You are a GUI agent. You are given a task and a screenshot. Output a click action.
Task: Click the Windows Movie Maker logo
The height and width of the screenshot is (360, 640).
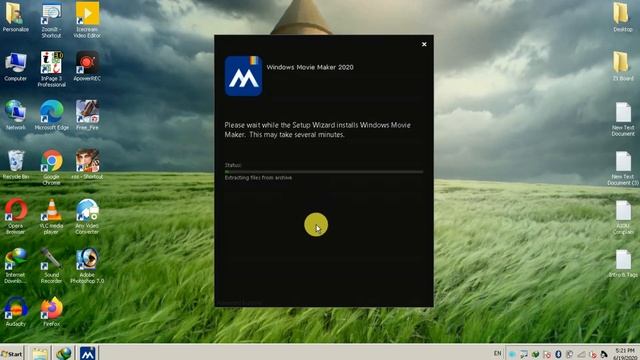(x=243, y=76)
